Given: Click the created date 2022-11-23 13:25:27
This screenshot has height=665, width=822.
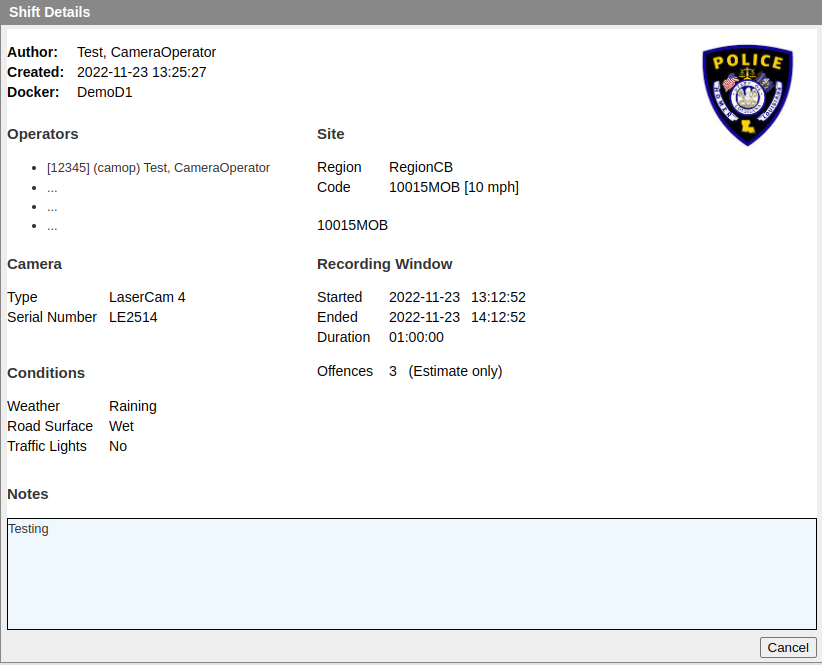Looking at the screenshot, I should click(x=141, y=72).
